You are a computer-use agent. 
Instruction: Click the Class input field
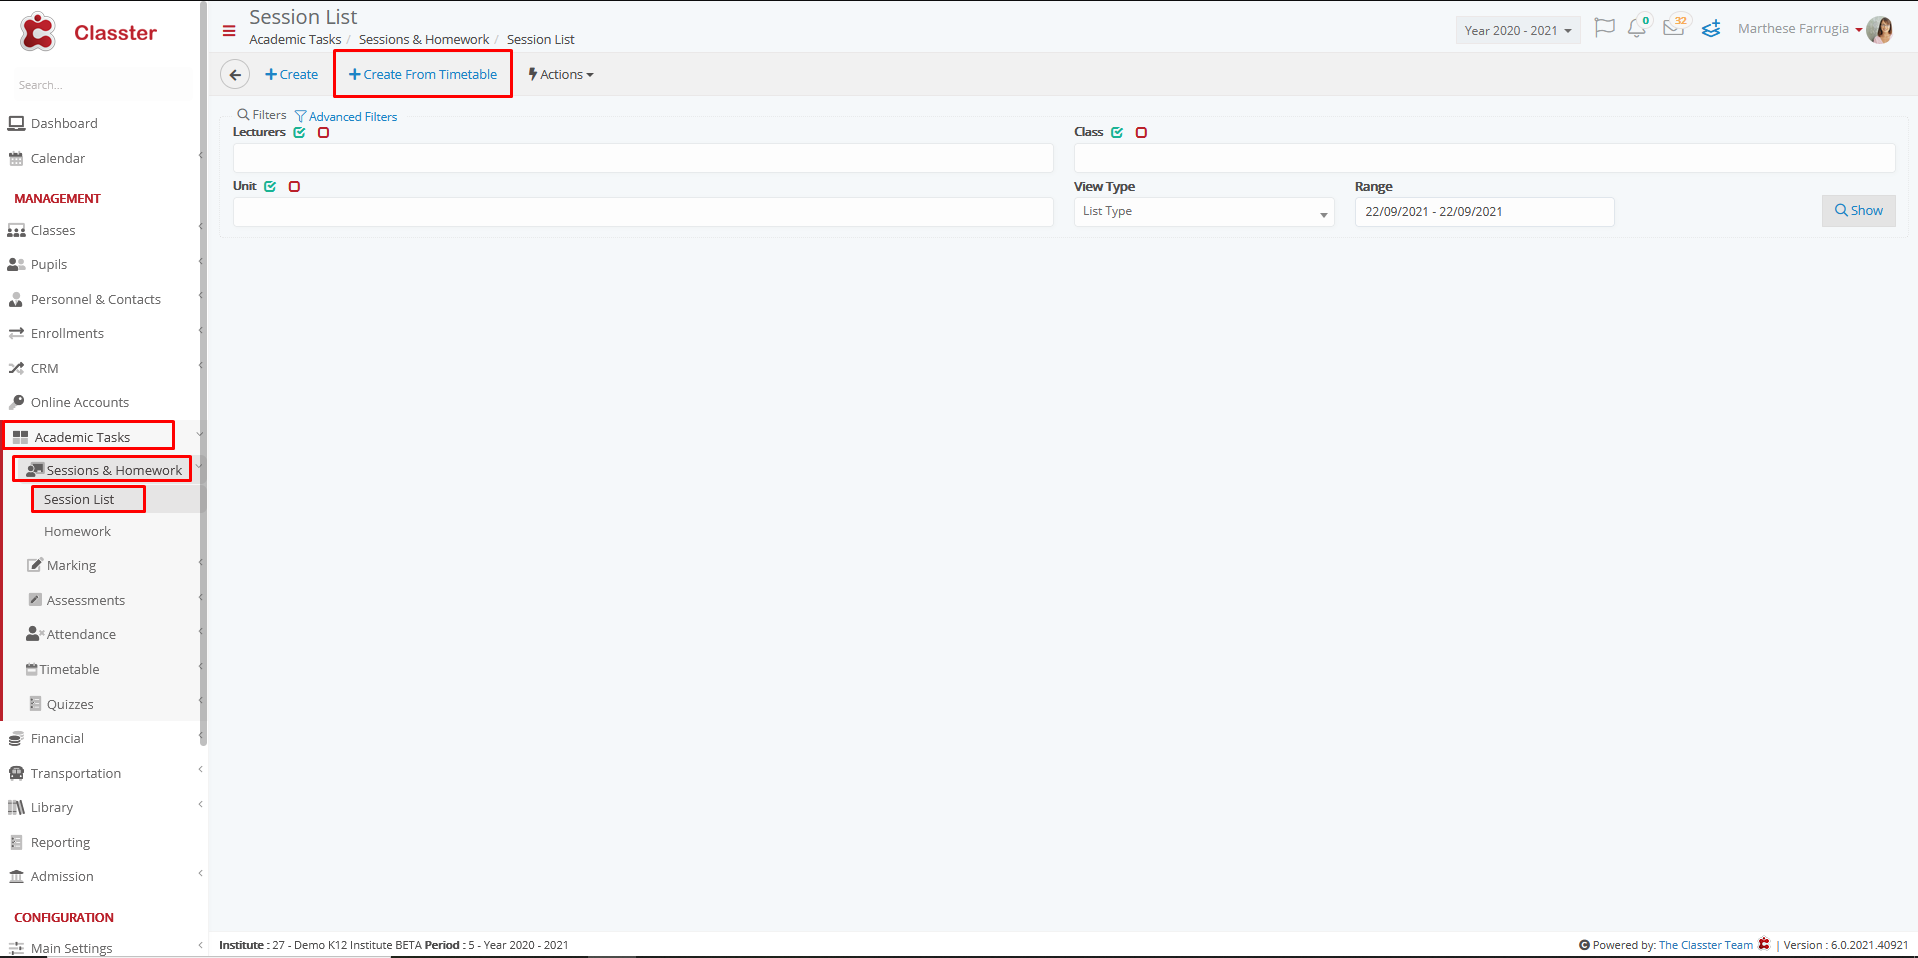(1484, 158)
